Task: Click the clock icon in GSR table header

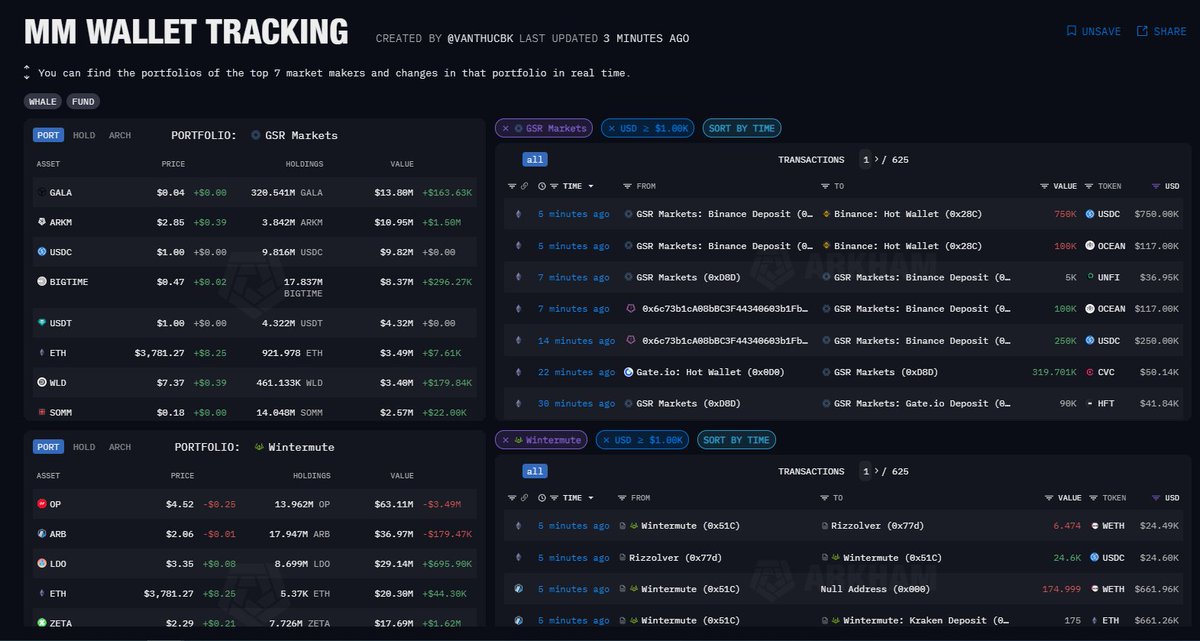Action: (542, 186)
